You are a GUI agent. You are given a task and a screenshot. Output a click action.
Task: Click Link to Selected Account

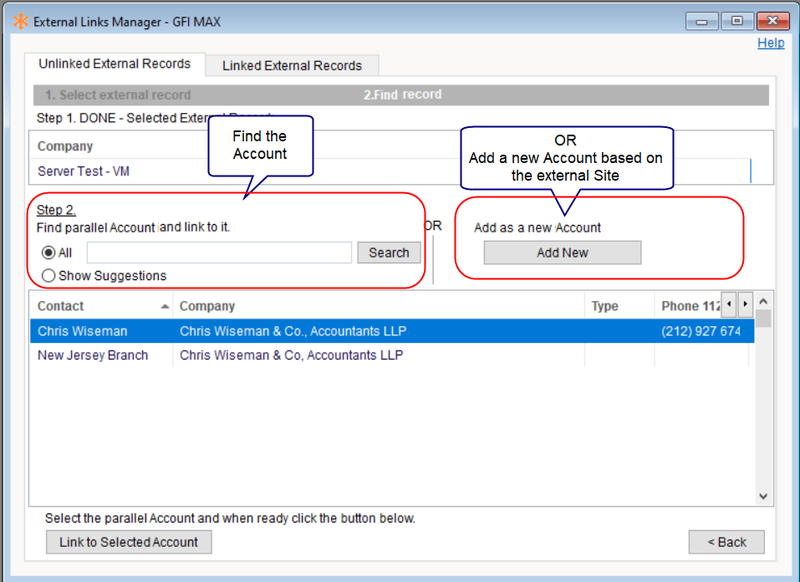coord(128,542)
